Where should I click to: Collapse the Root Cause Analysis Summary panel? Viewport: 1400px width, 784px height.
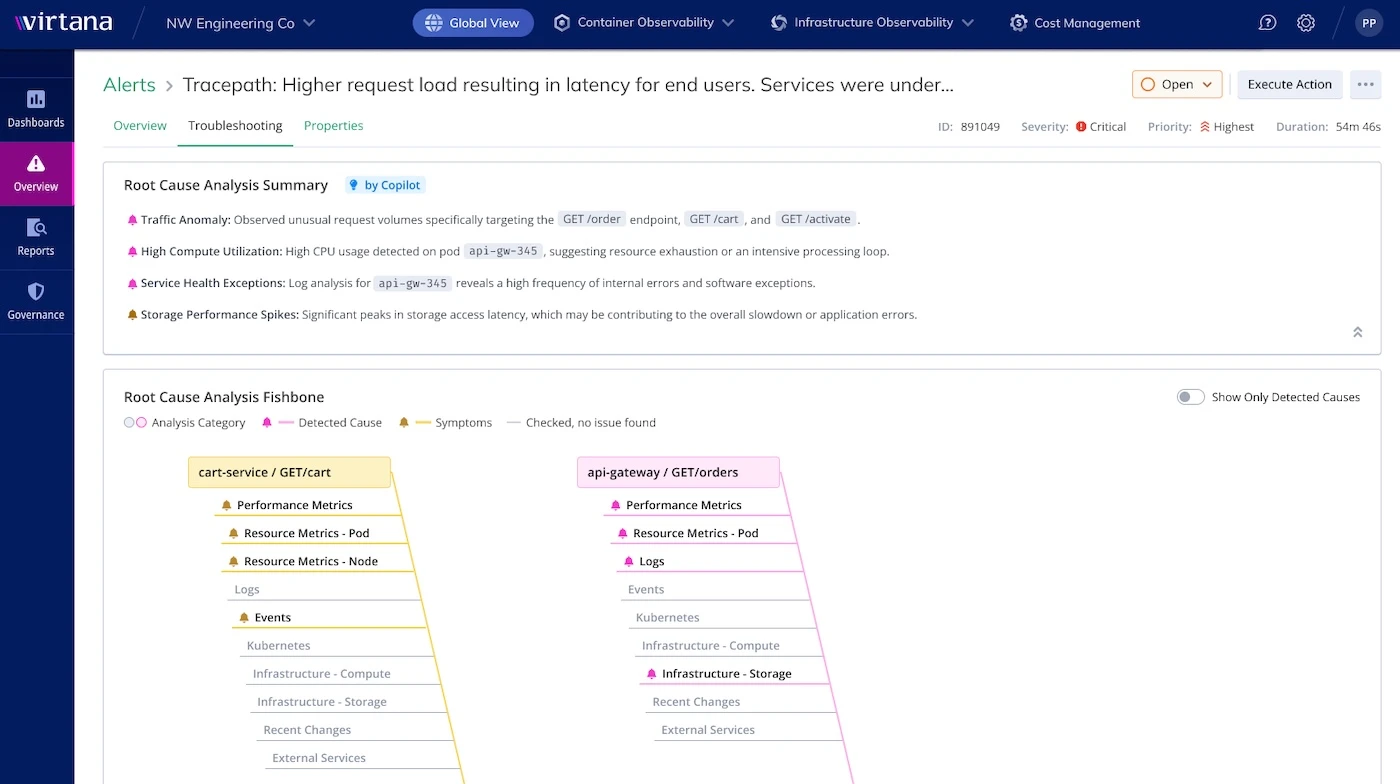pyautogui.click(x=1357, y=332)
